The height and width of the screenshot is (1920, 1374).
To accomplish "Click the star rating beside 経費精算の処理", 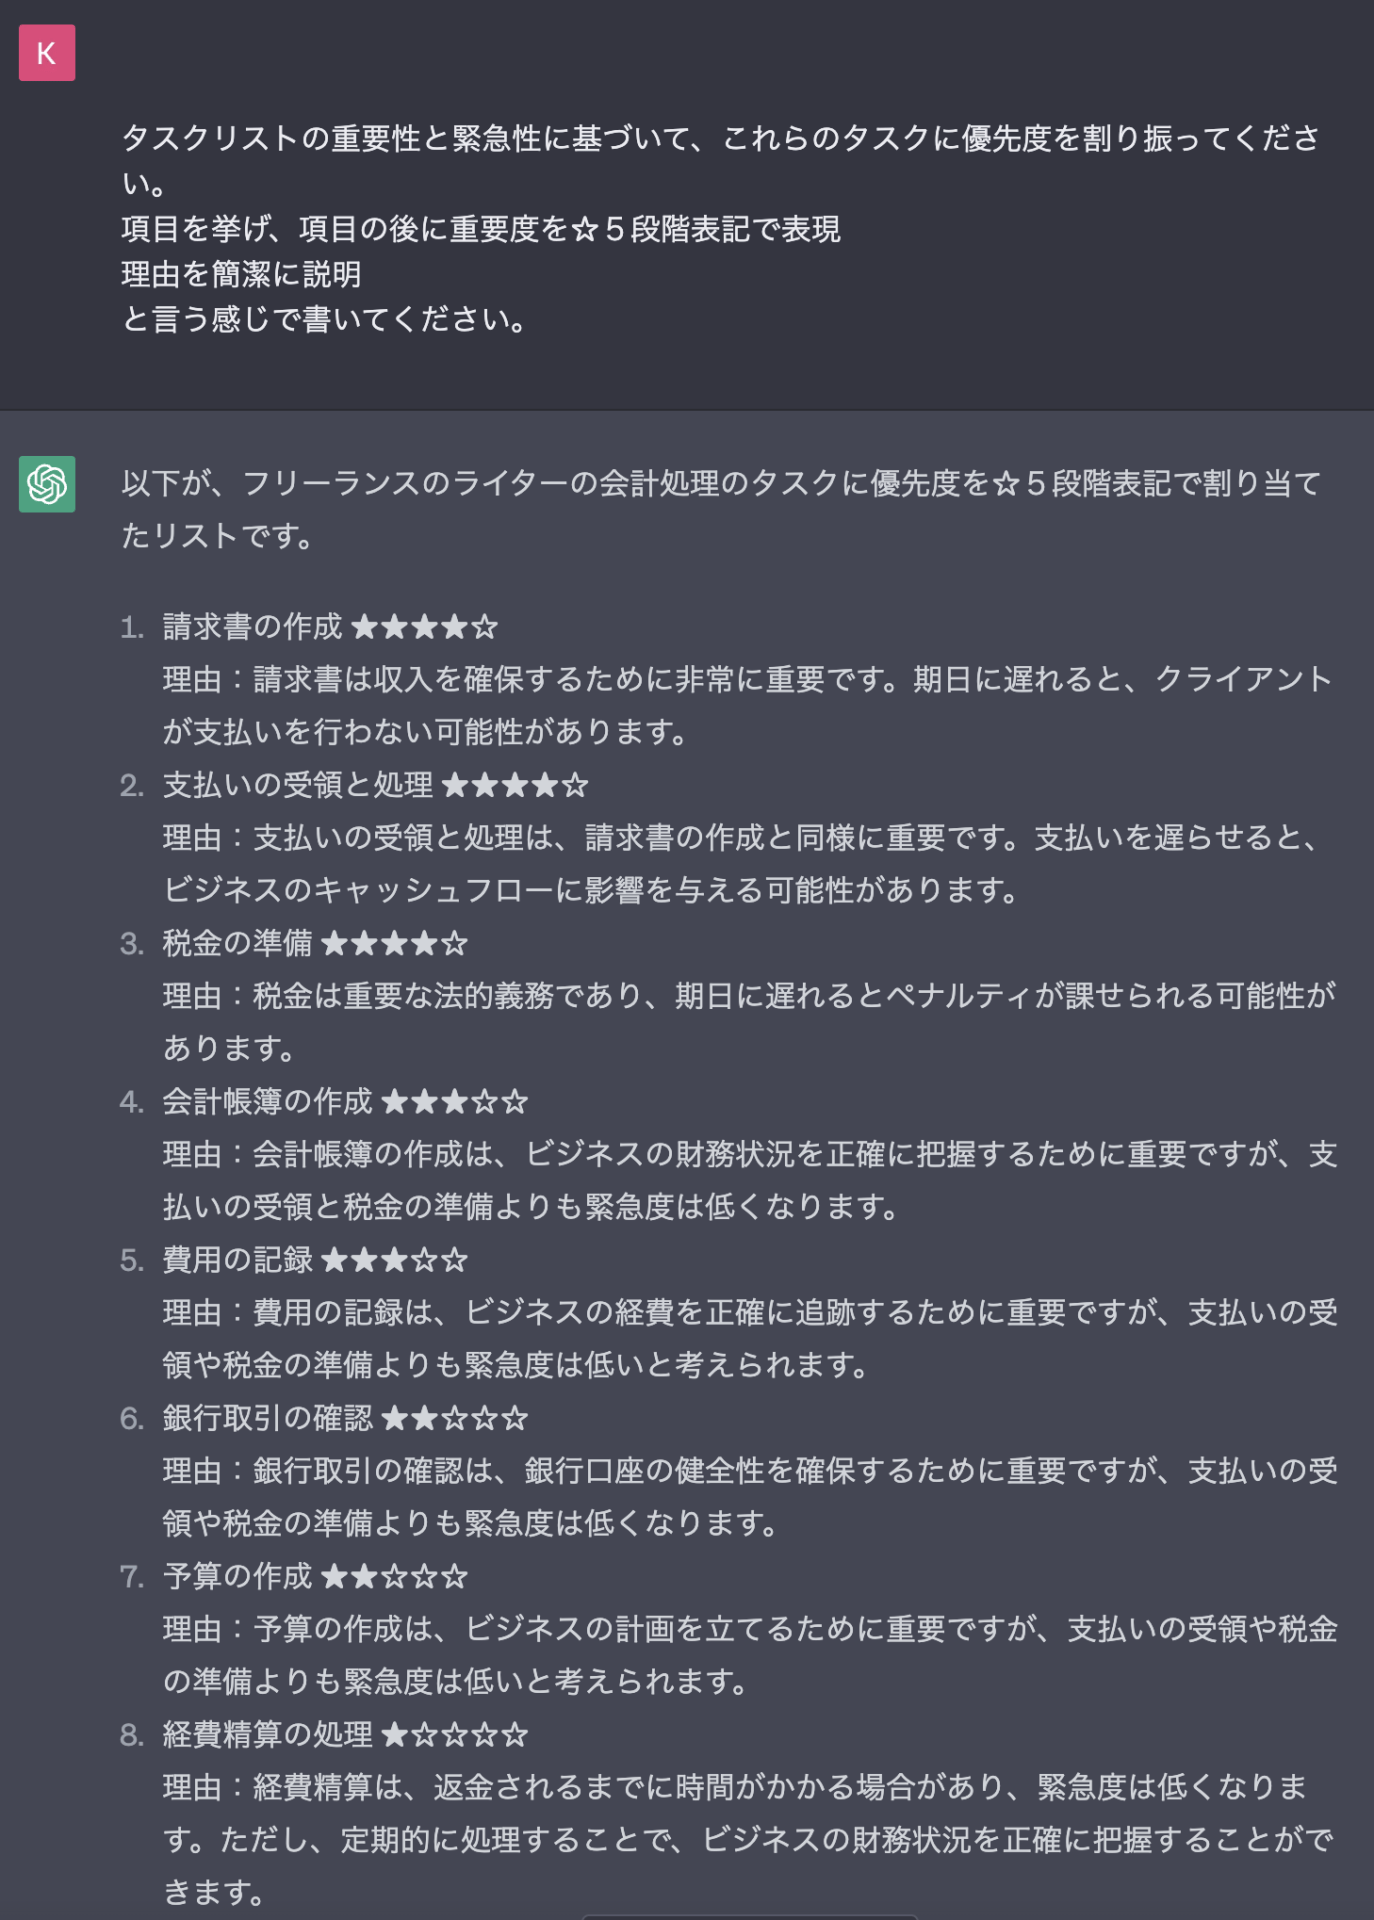I will tap(454, 1735).
